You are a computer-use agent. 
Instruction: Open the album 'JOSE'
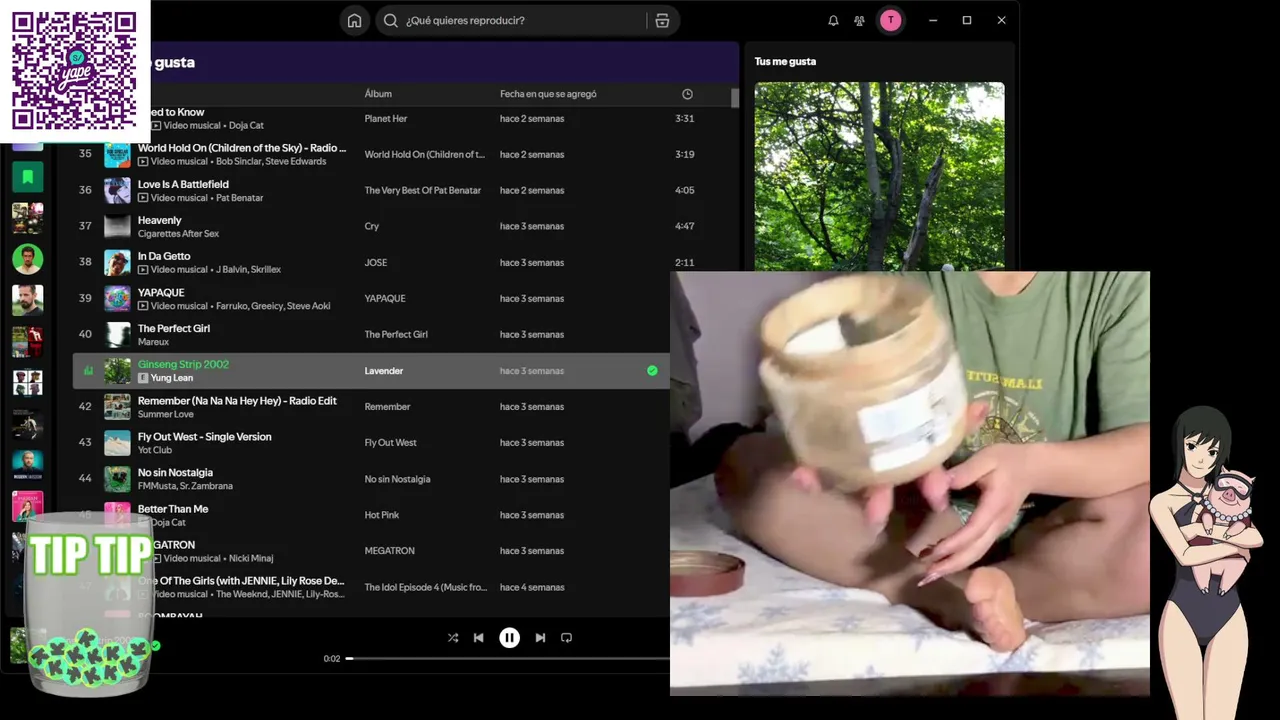coord(376,263)
